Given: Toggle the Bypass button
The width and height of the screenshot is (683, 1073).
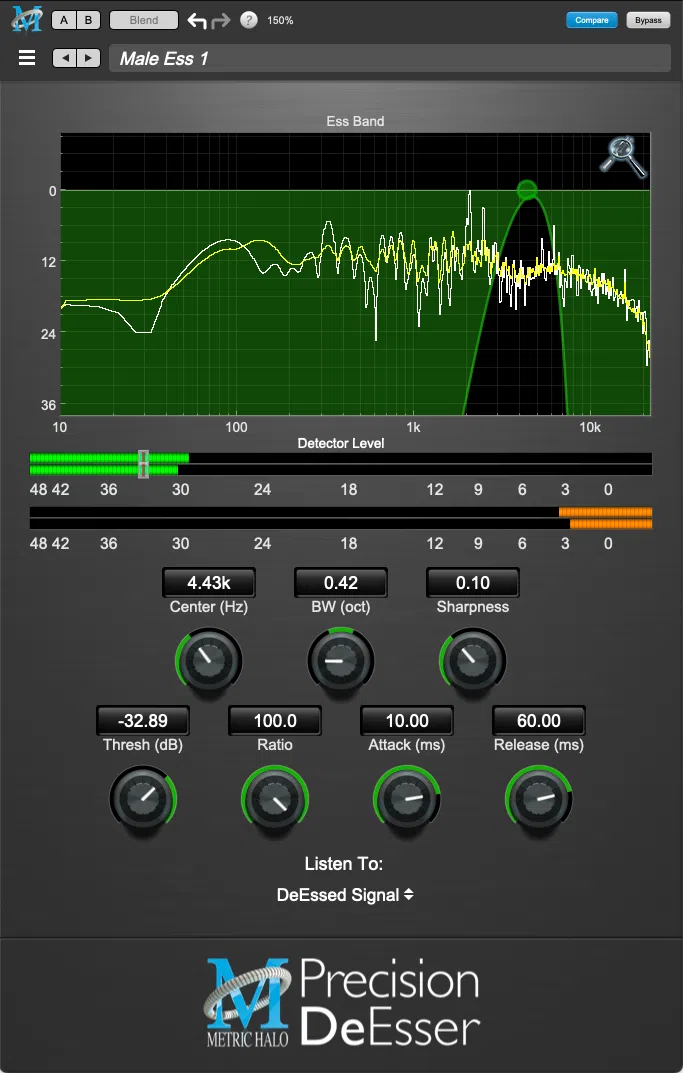Looking at the screenshot, I should point(648,20).
